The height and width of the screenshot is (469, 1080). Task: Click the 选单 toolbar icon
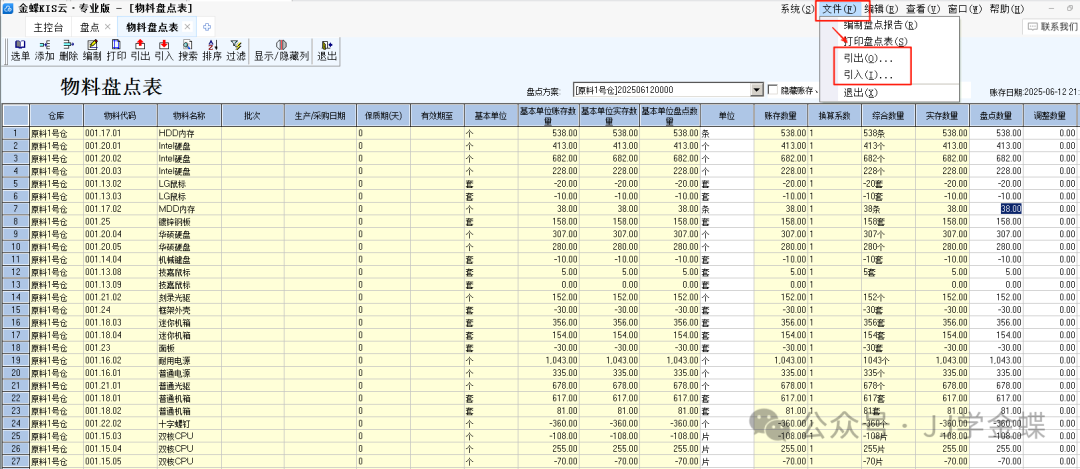tap(20, 51)
